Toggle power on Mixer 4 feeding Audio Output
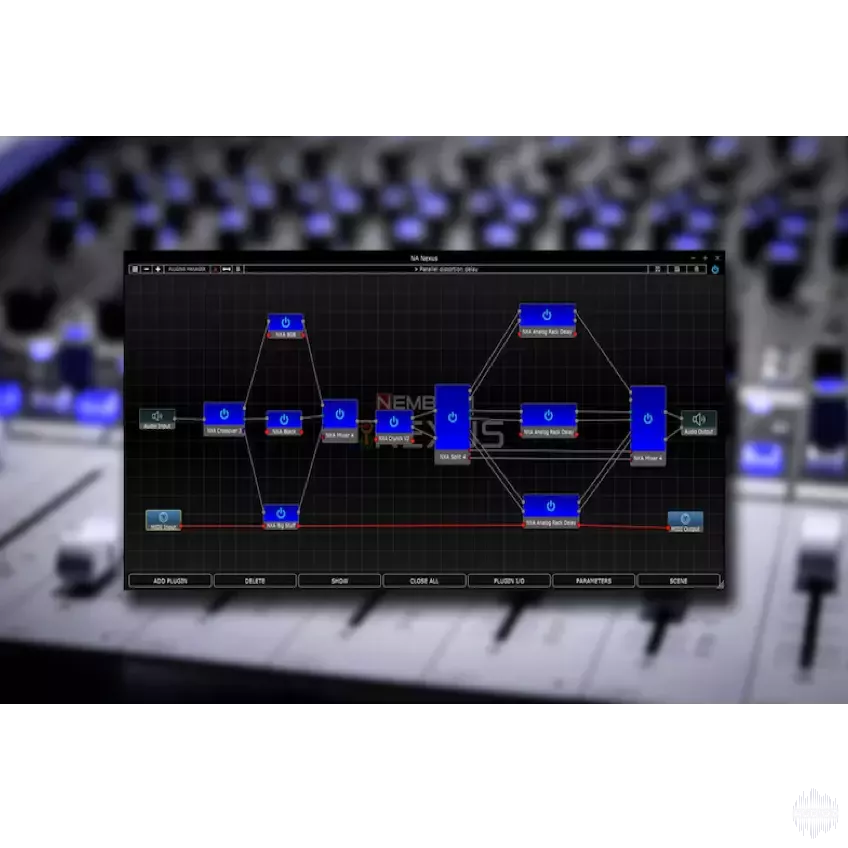Image resolution: width=848 pixels, height=848 pixels. coord(648,419)
